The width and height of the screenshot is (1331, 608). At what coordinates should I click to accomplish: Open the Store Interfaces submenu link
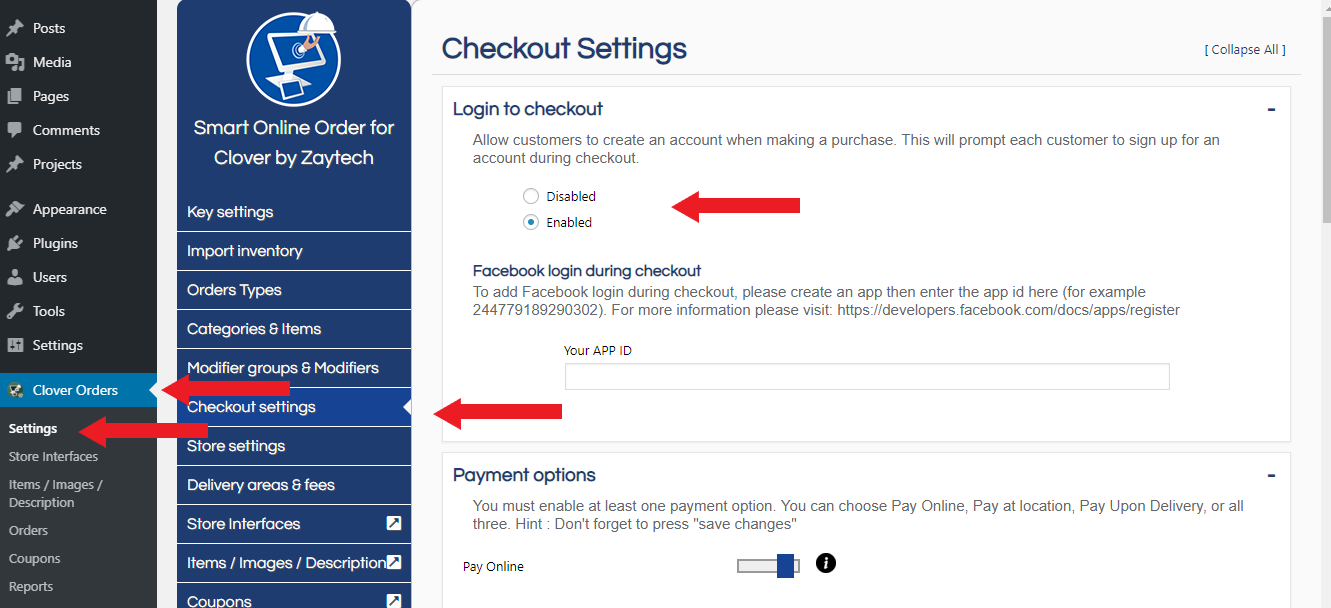click(53, 456)
